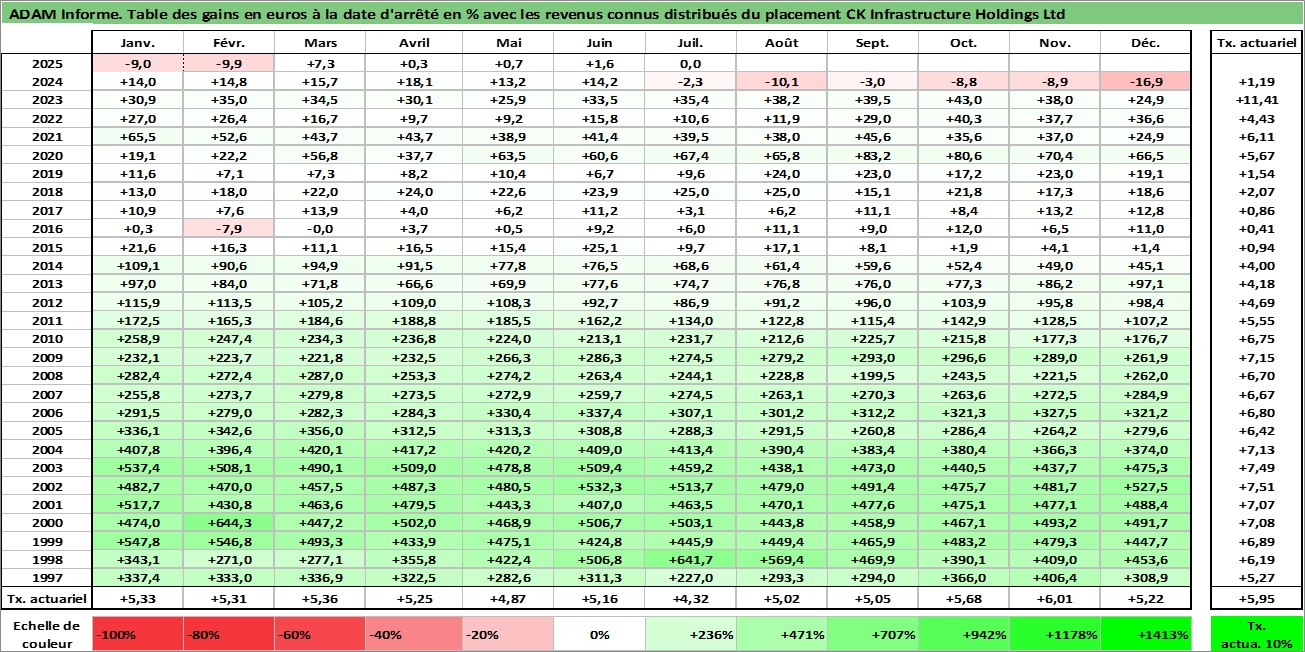The width and height of the screenshot is (1305, 652).
Task: Click the ADAM Informe title banner
Action: [x=652, y=14]
